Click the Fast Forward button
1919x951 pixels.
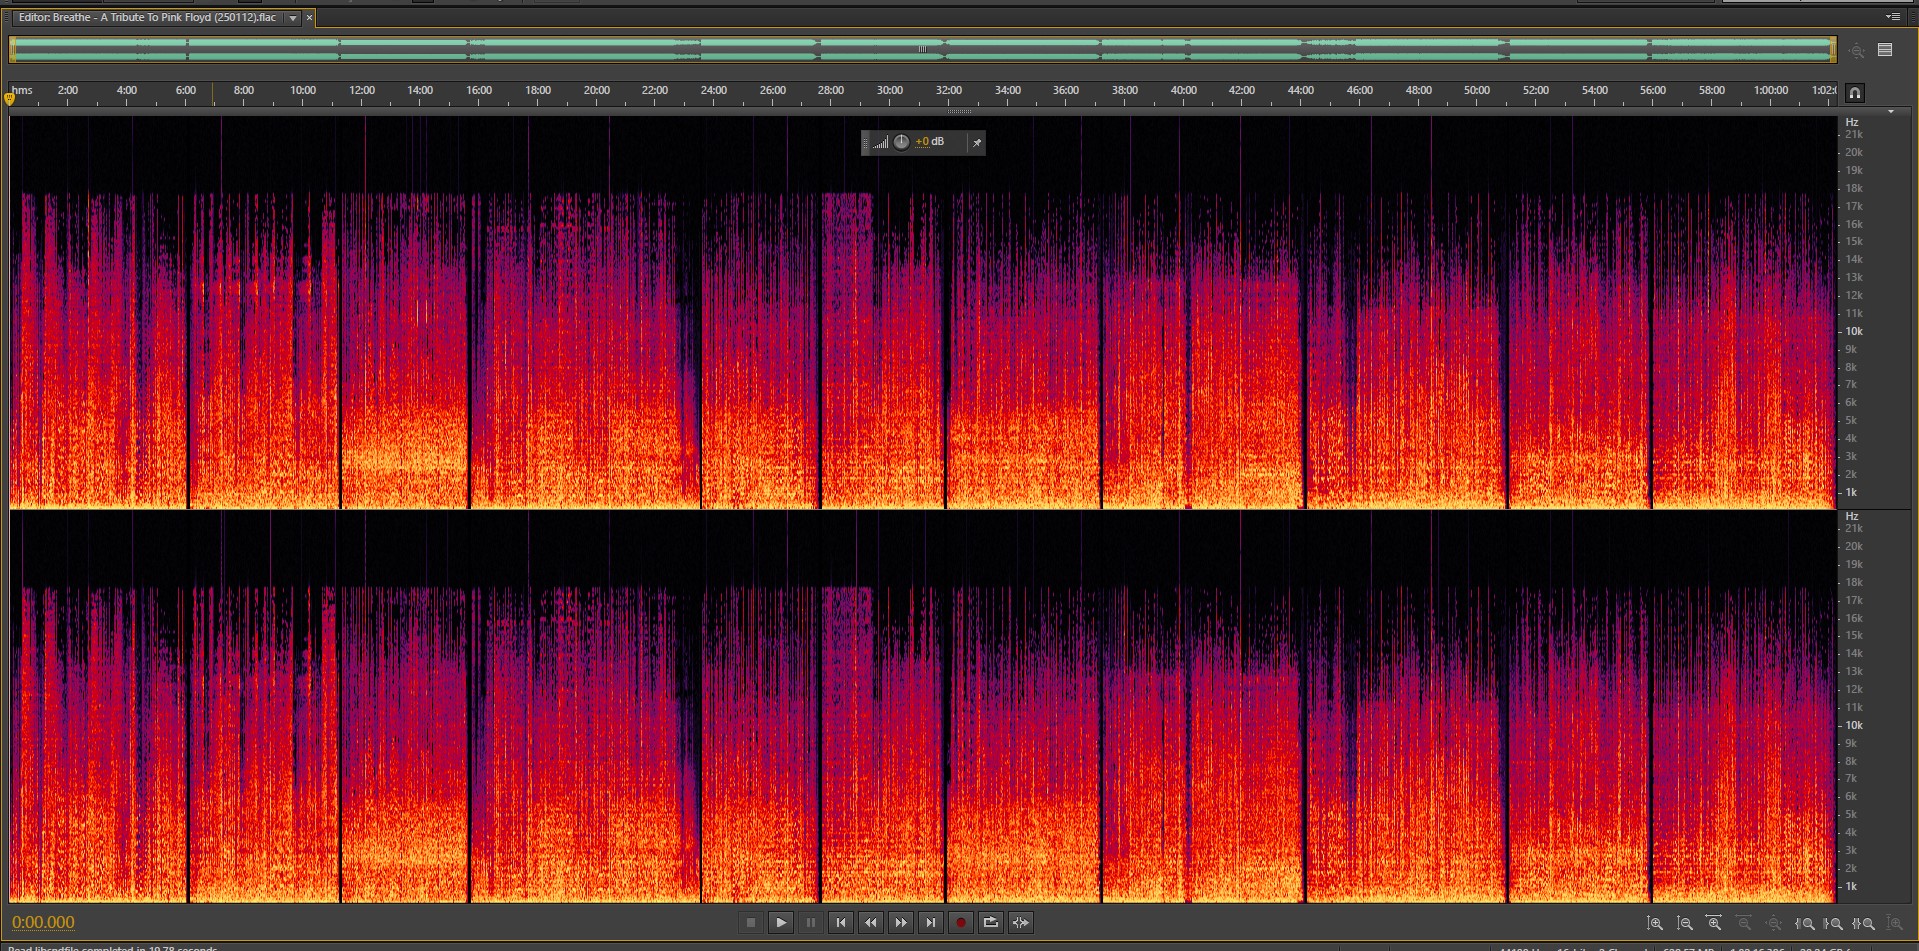coord(900,922)
